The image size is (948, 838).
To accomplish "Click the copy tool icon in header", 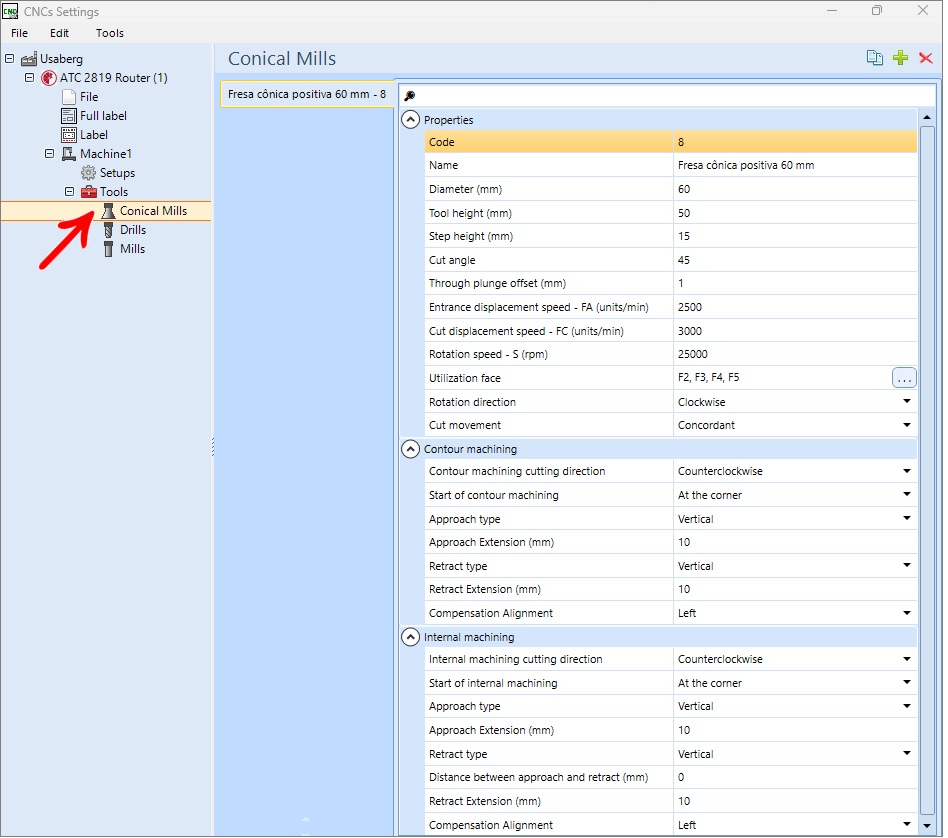I will [874, 58].
